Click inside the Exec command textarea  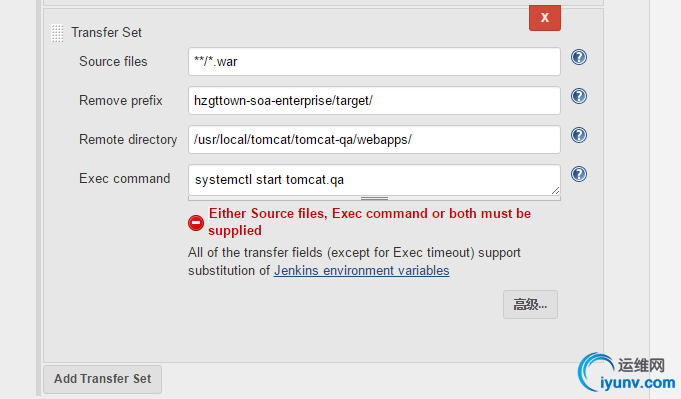374,180
